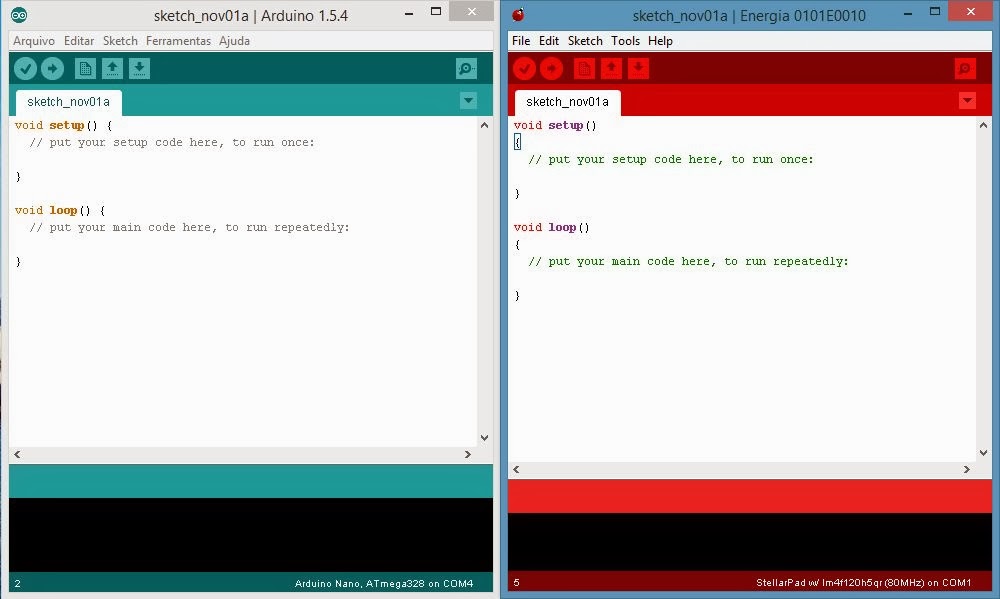The image size is (1000, 599).
Task: Create new sketch in Arduino window
Action: click(x=85, y=68)
